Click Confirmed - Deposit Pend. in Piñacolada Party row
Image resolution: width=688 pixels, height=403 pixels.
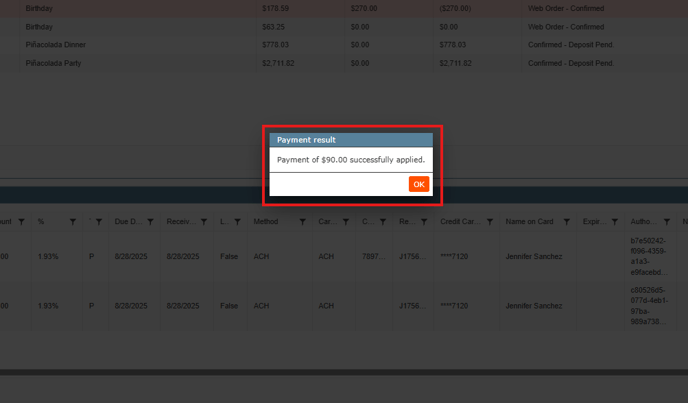tap(571, 63)
